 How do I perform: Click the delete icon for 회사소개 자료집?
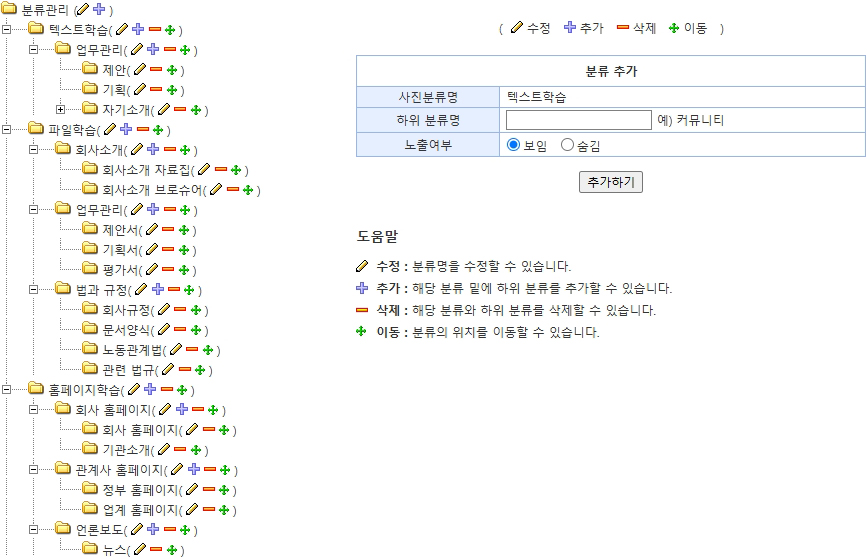[x=221, y=169]
